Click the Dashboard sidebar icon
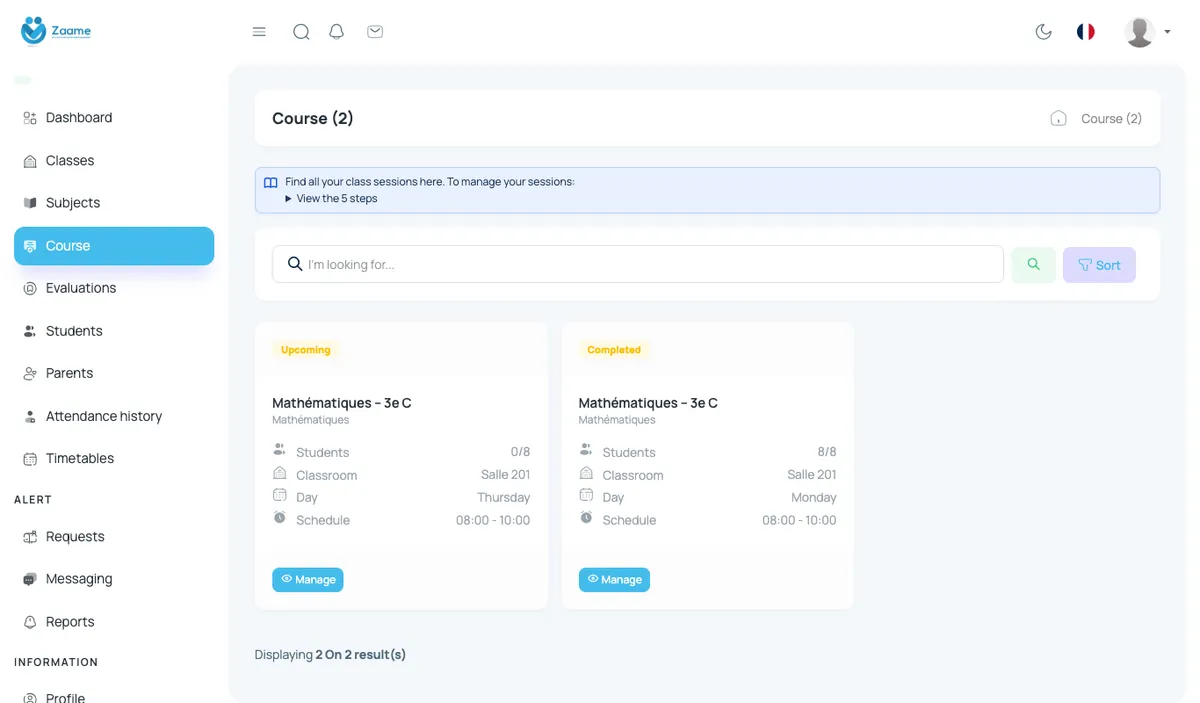Screen dimensions: 1200x703 (x=30, y=118)
